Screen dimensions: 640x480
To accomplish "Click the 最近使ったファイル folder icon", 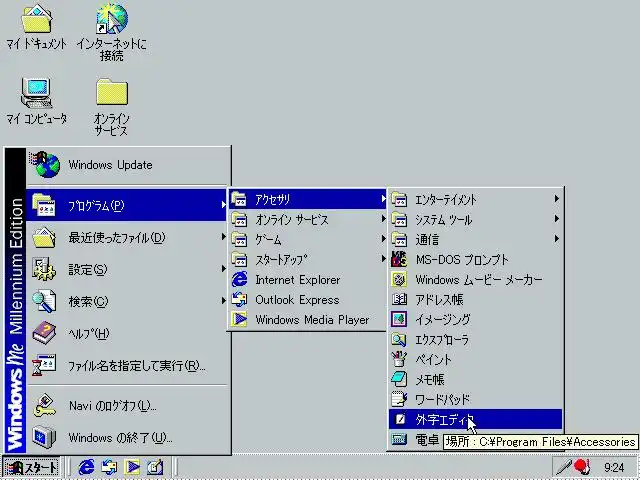I will pyautogui.click(x=44, y=237).
